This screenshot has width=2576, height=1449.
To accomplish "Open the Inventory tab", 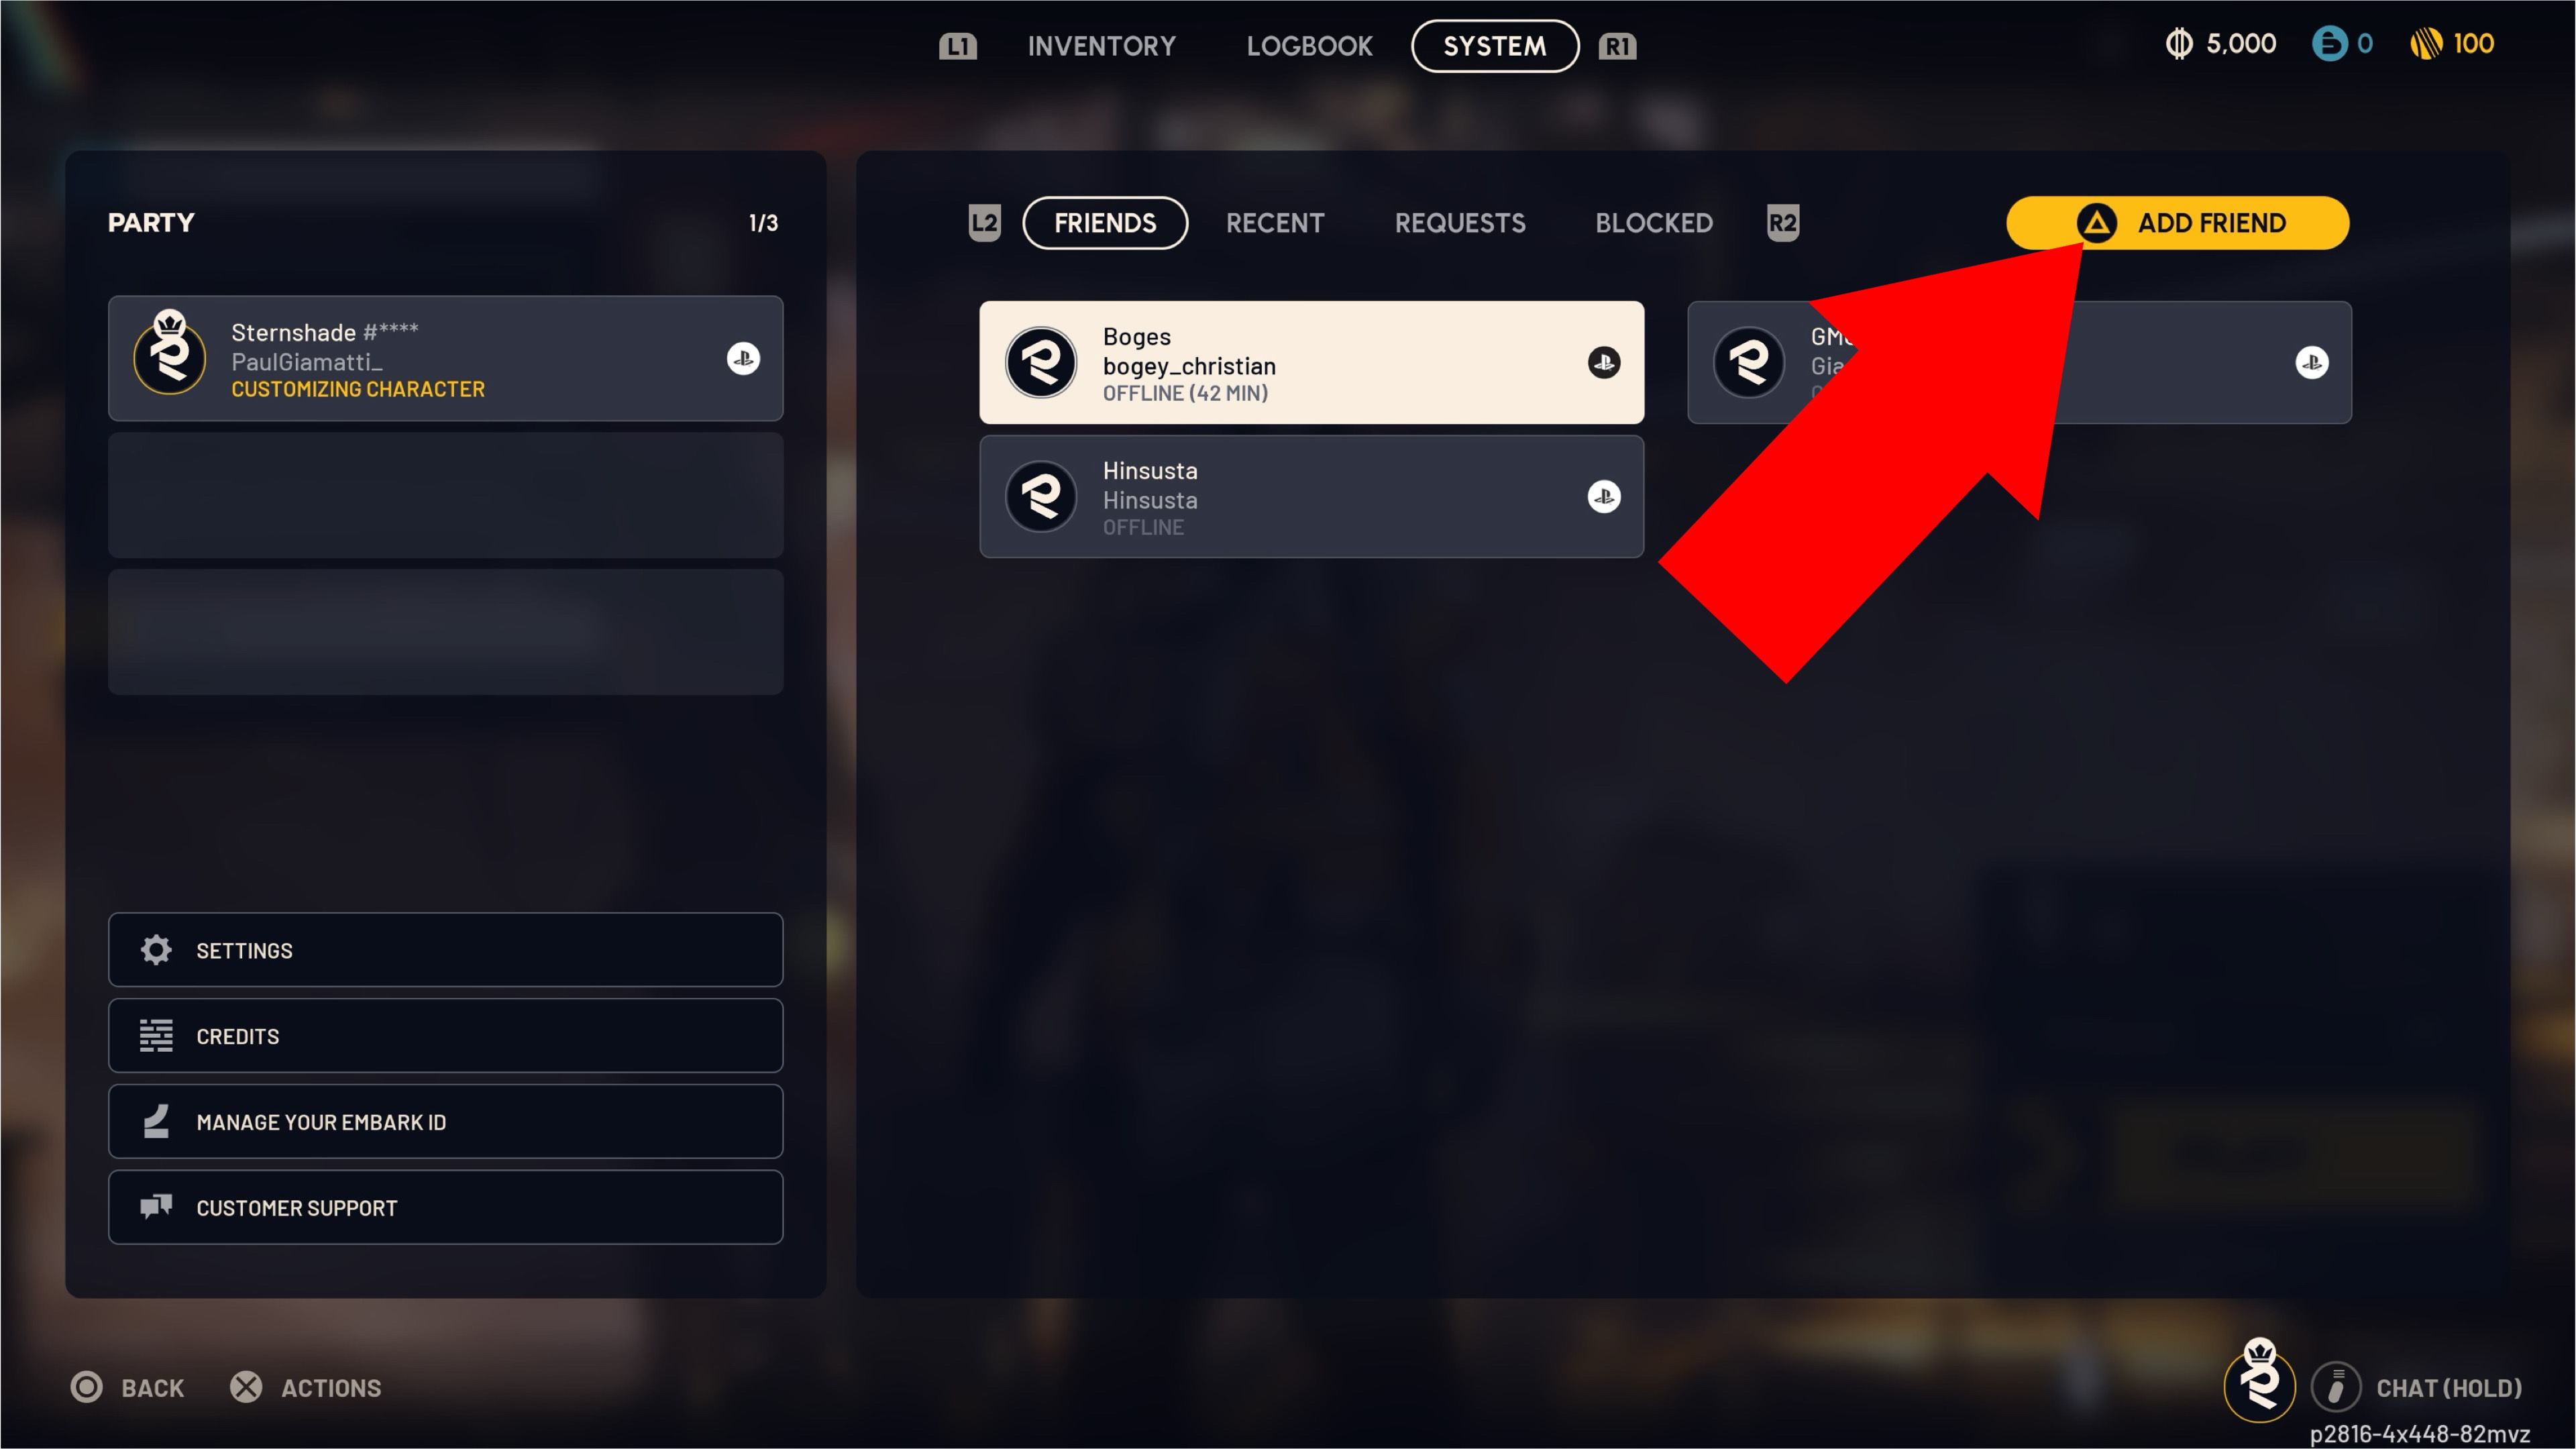I will pos(1101,46).
